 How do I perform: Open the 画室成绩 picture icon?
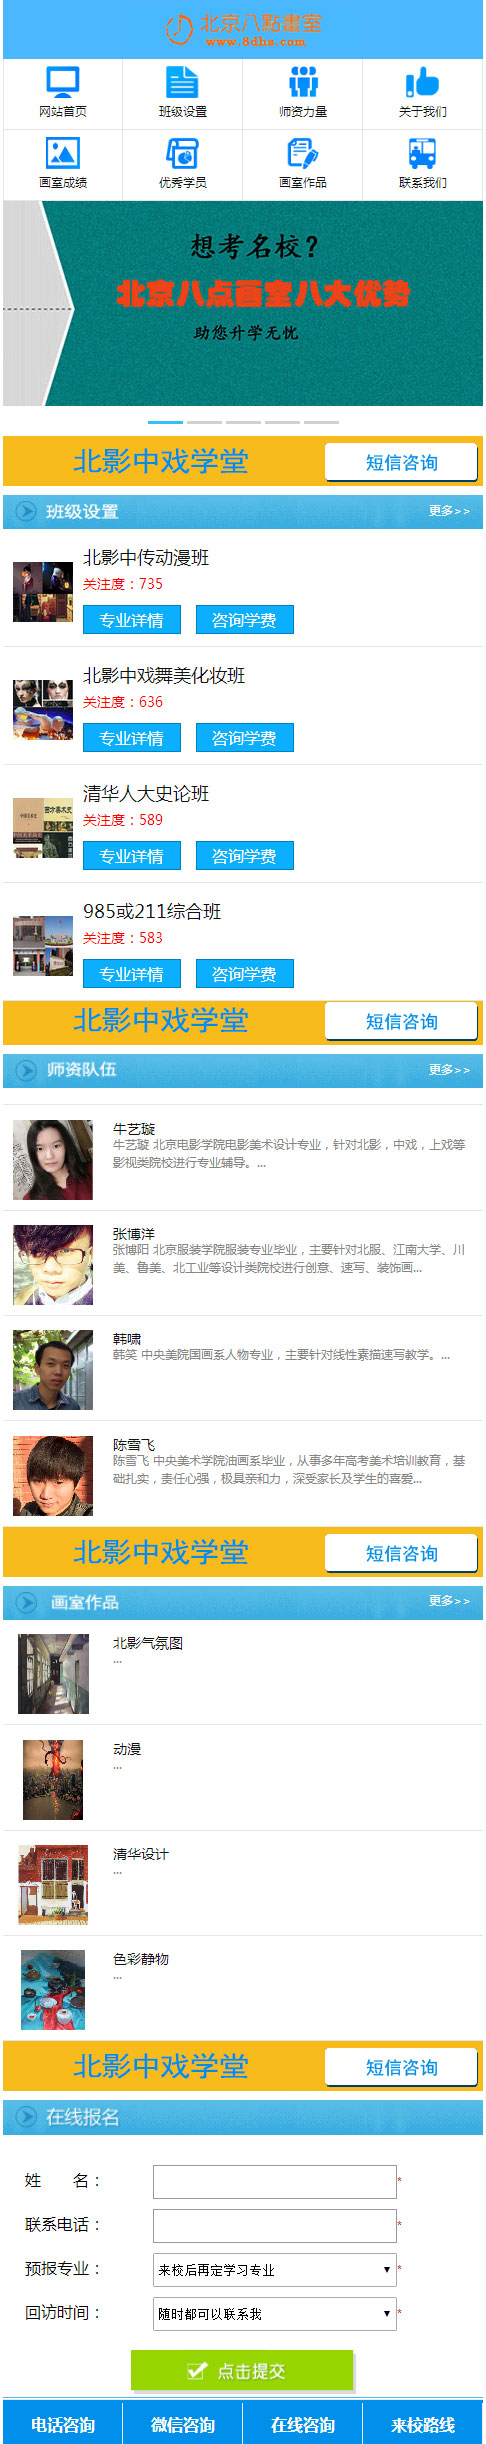[x=63, y=153]
